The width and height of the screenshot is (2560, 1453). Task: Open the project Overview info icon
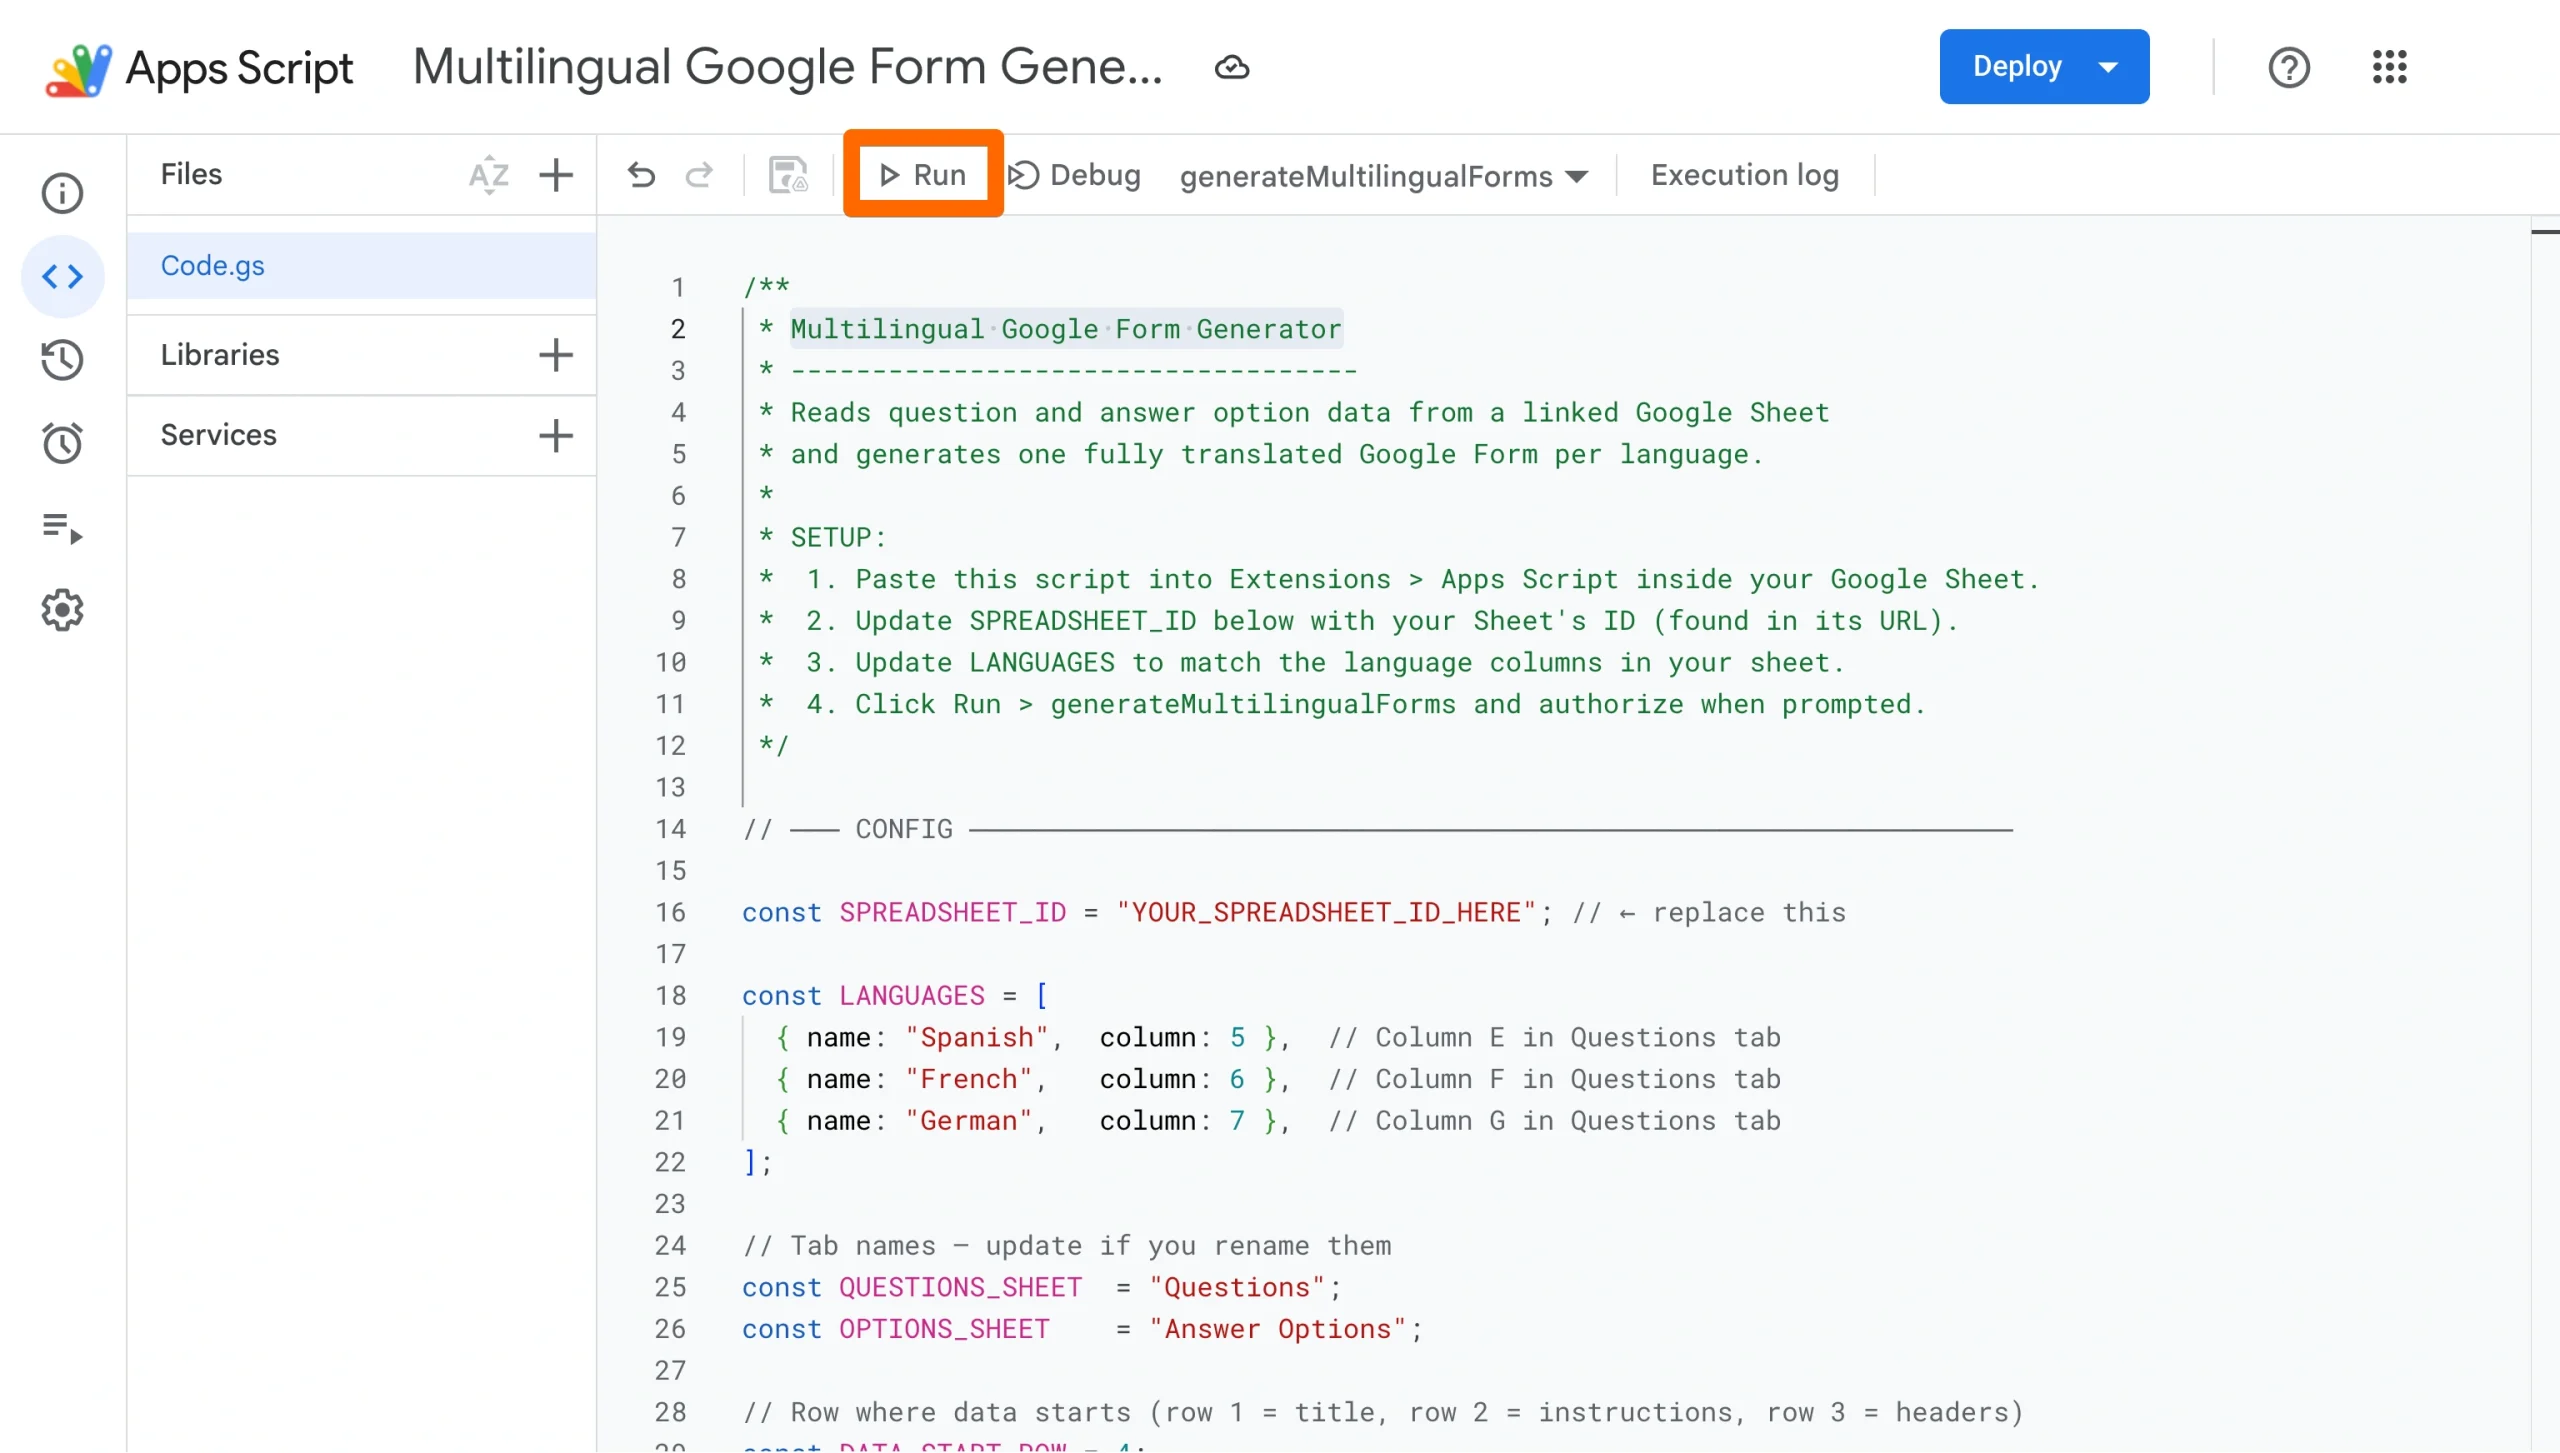pos(62,193)
